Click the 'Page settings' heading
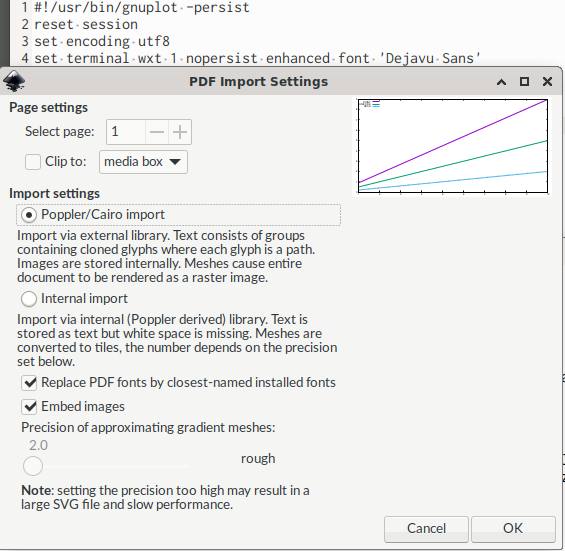Viewport: 565px width, 551px height. point(48,108)
